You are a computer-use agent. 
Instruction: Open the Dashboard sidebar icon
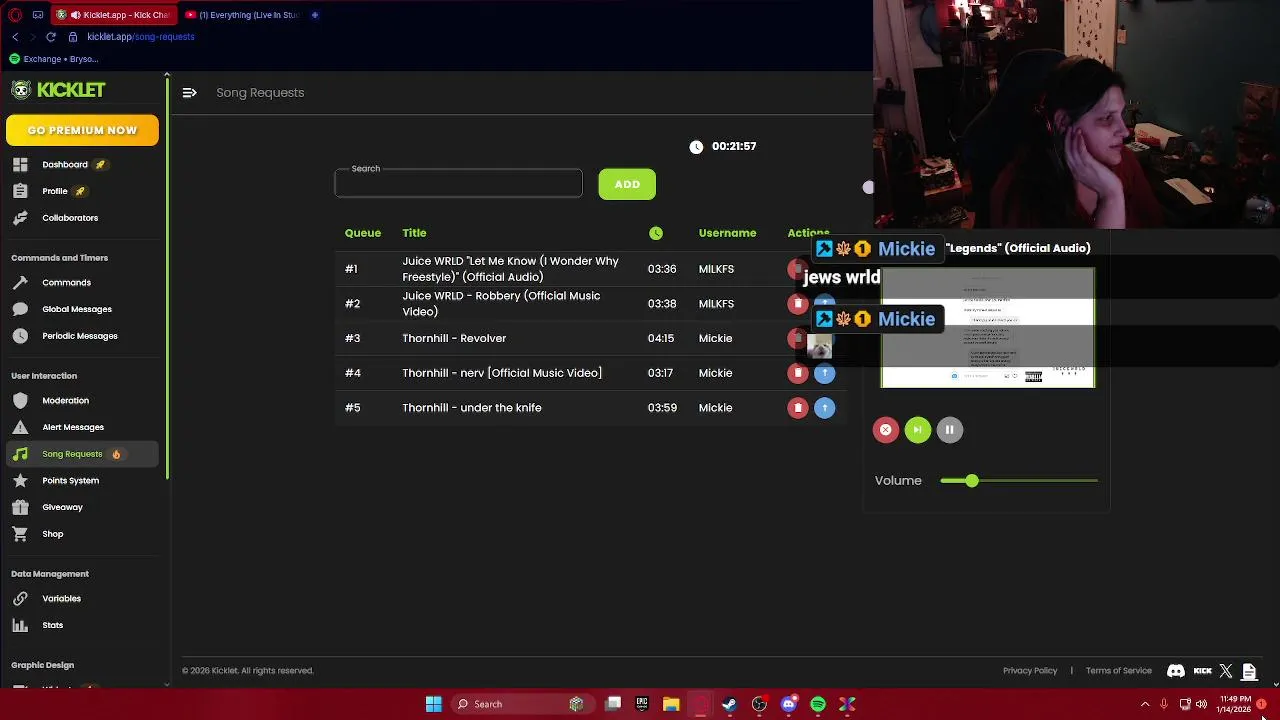(20, 164)
